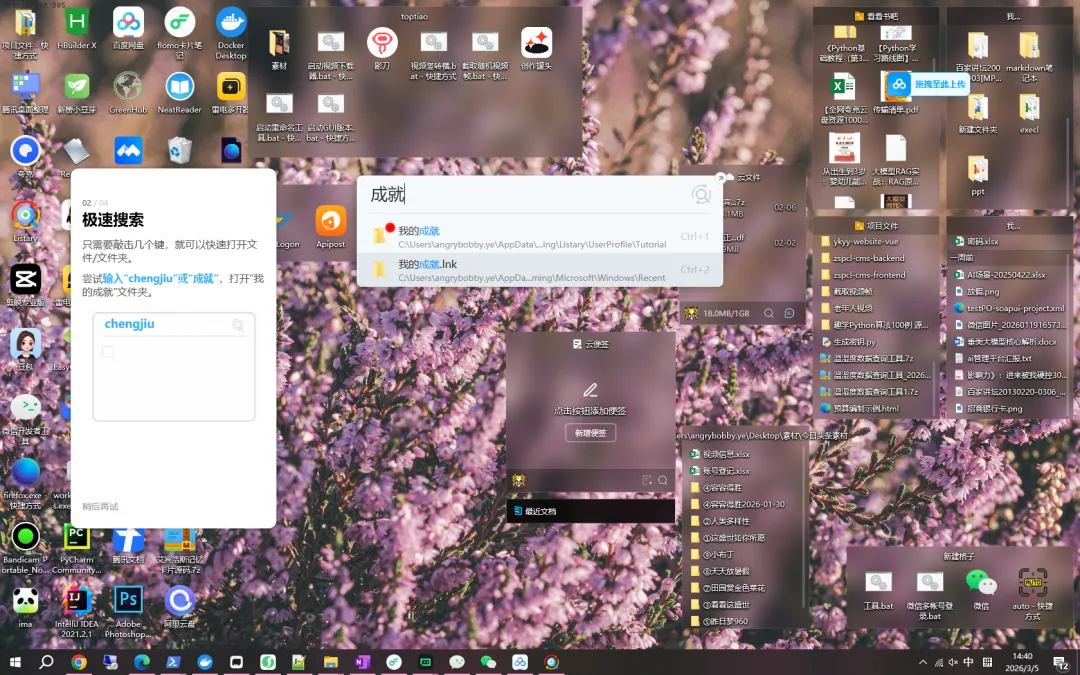Open the 微信 icon in 新建格子 panel

[982, 590]
